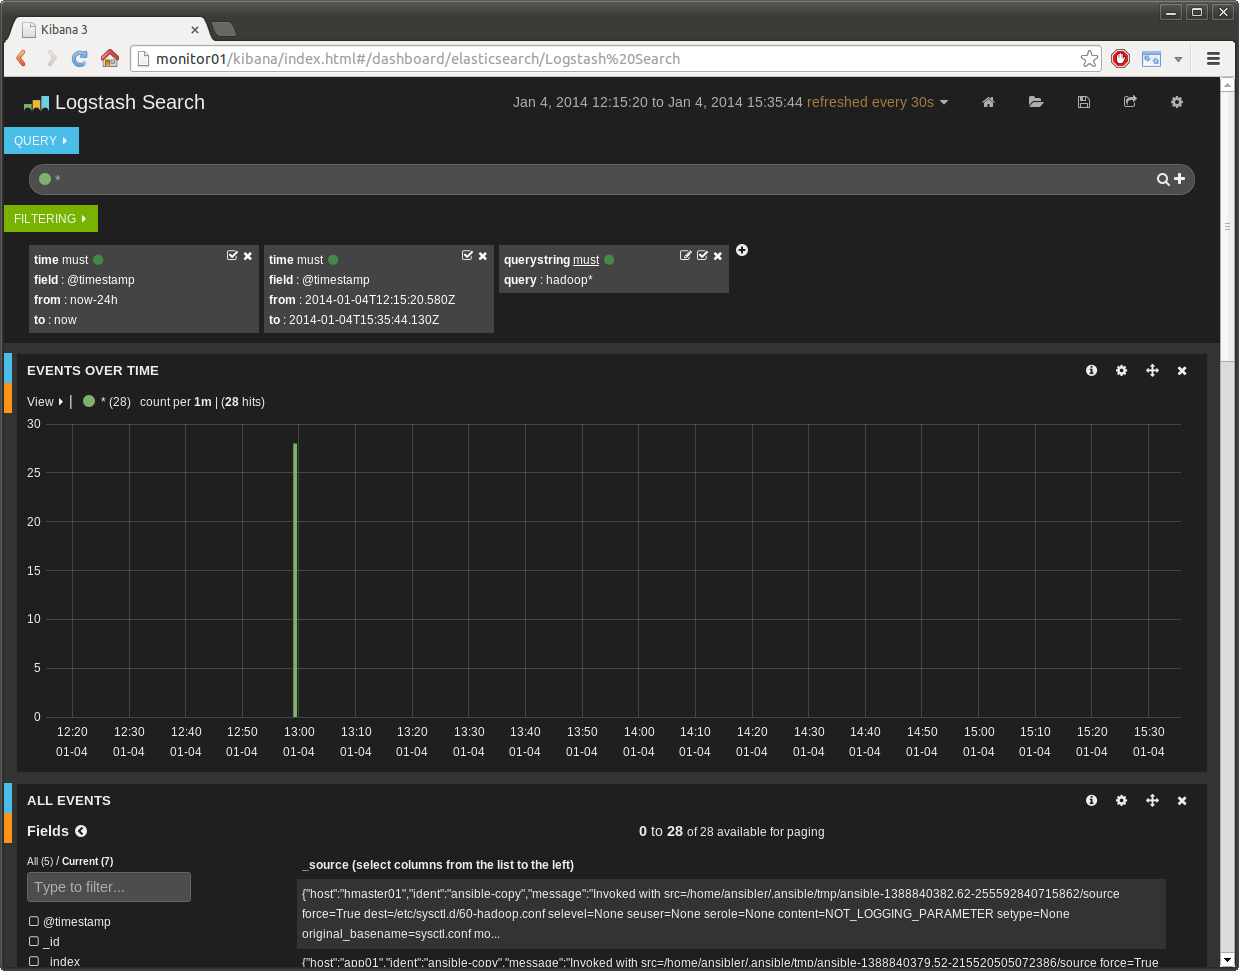Edit the querystring hadoop* filter

(x=685, y=256)
